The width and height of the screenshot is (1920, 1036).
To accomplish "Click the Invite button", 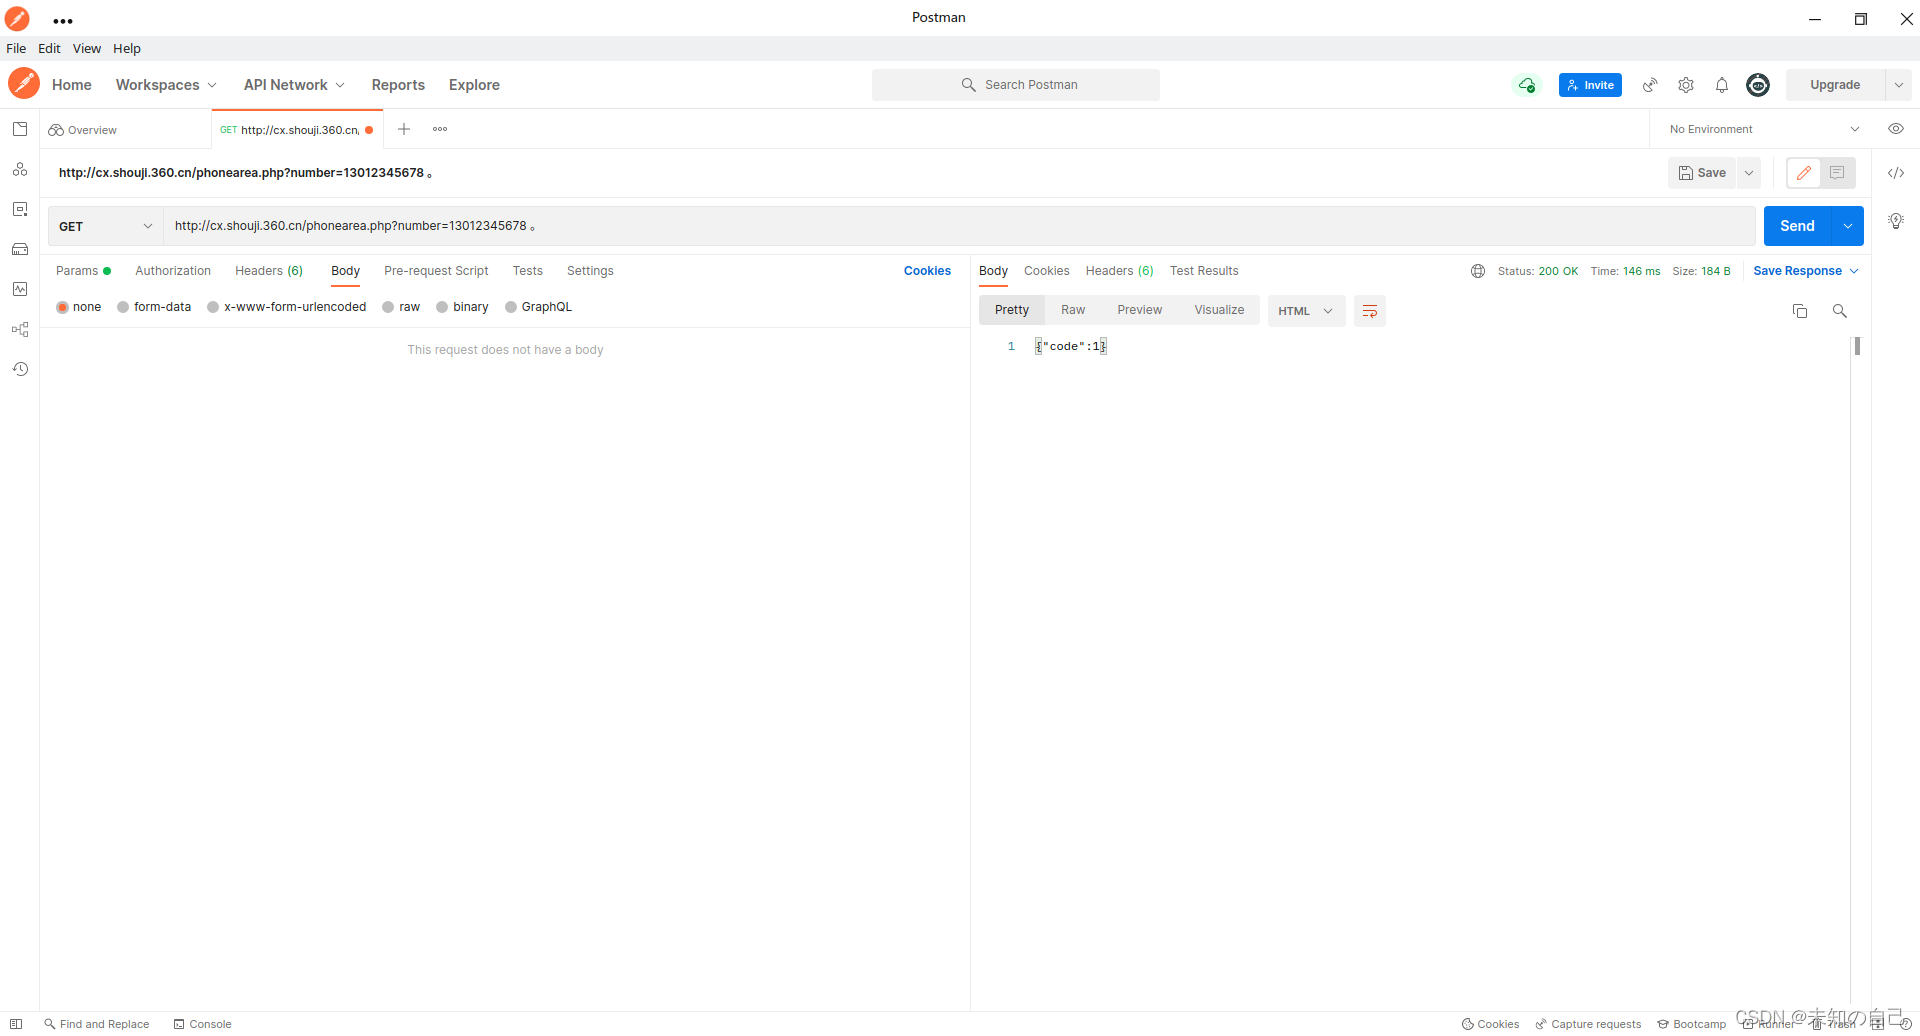I will [1590, 85].
